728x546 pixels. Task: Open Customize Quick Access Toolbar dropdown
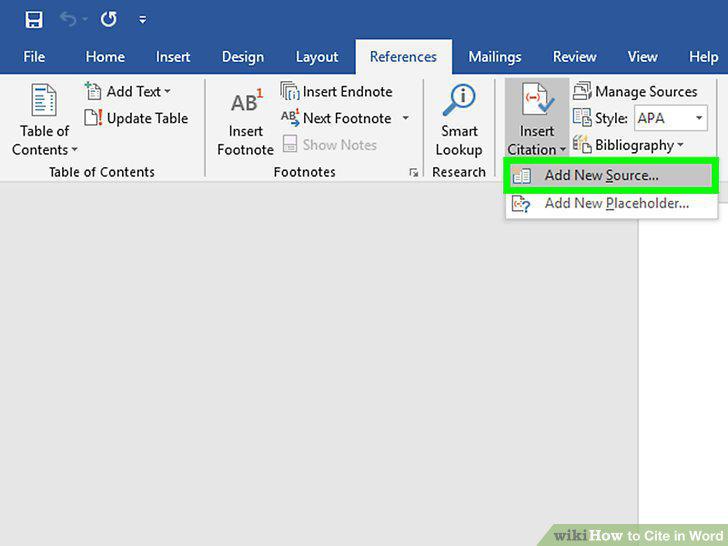point(143,20)
